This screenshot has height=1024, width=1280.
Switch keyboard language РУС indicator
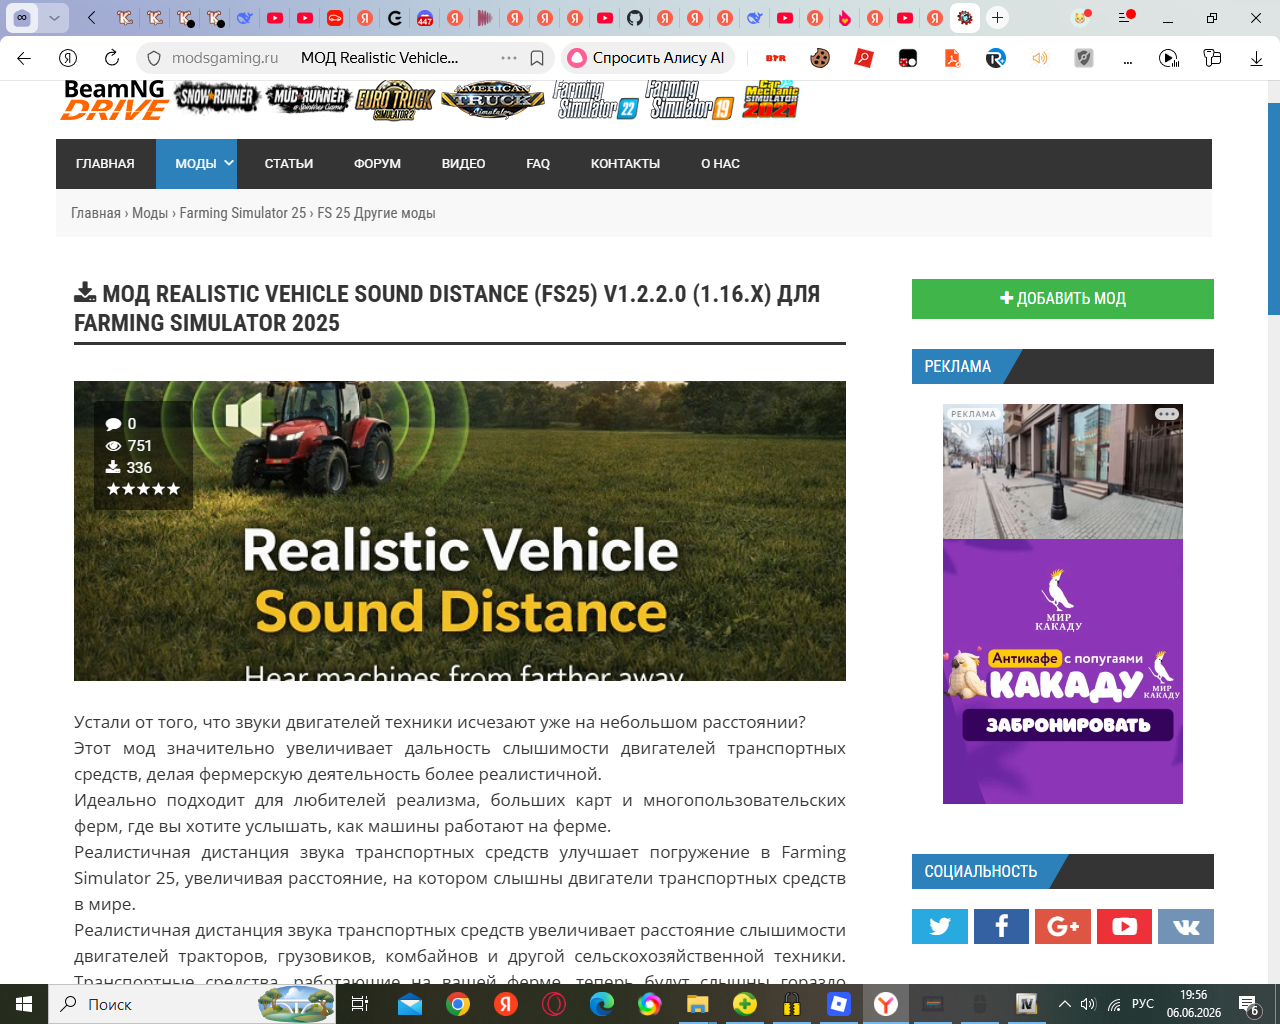1143,1004
